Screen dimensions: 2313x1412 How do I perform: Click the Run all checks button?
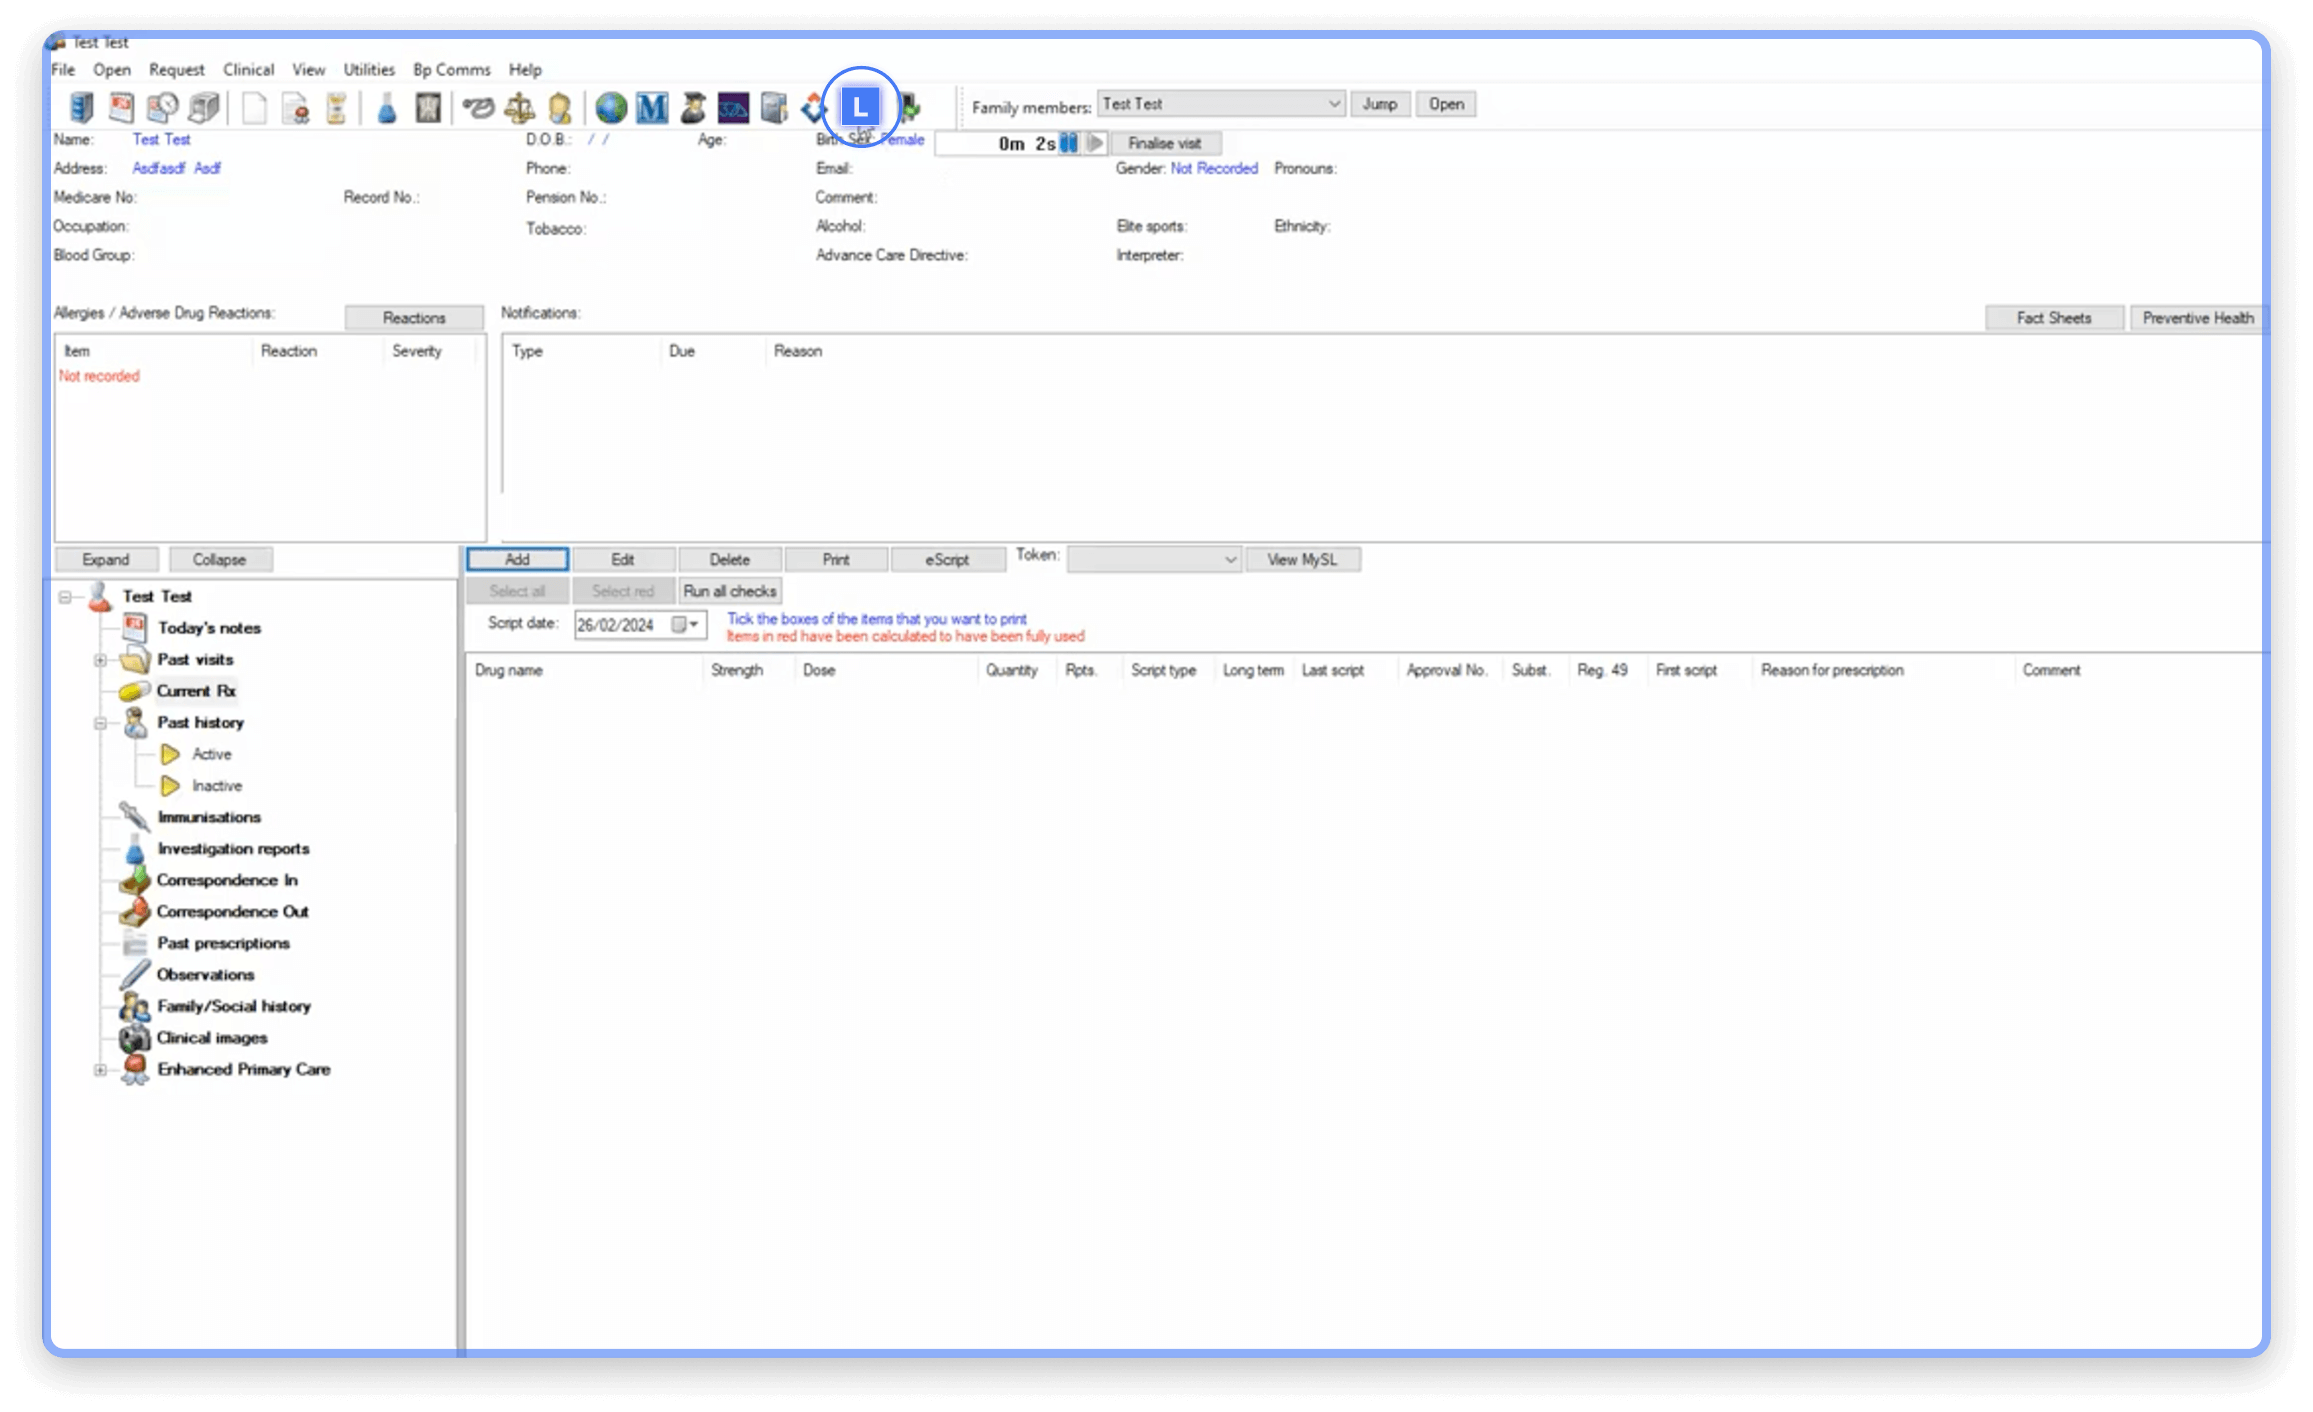click(x=729, y=591)
